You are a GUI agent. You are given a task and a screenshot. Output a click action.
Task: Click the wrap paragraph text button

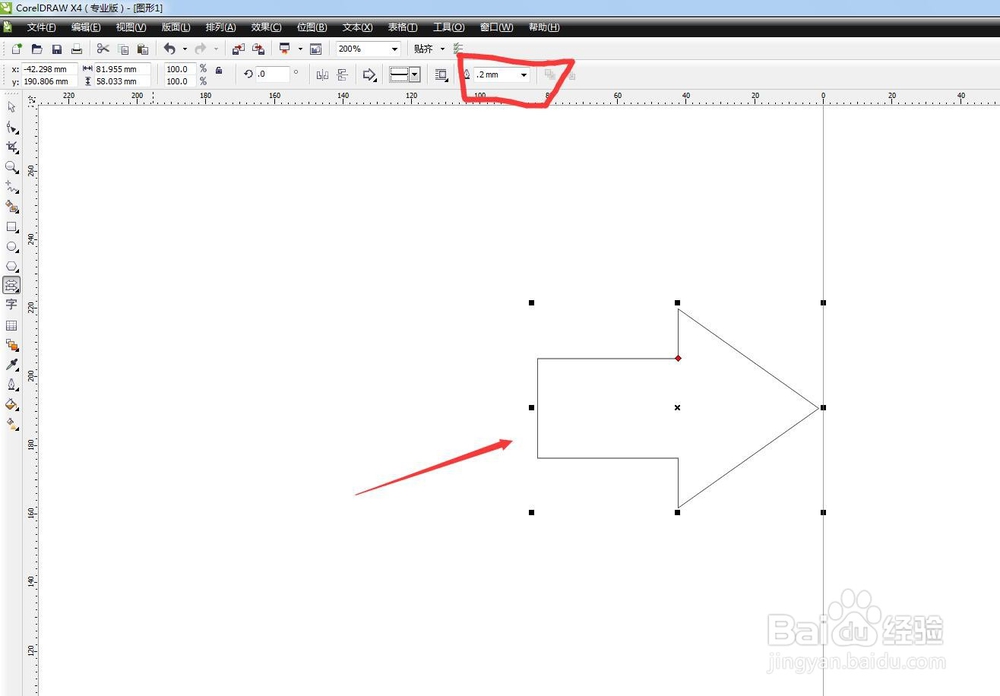point(441,75)
